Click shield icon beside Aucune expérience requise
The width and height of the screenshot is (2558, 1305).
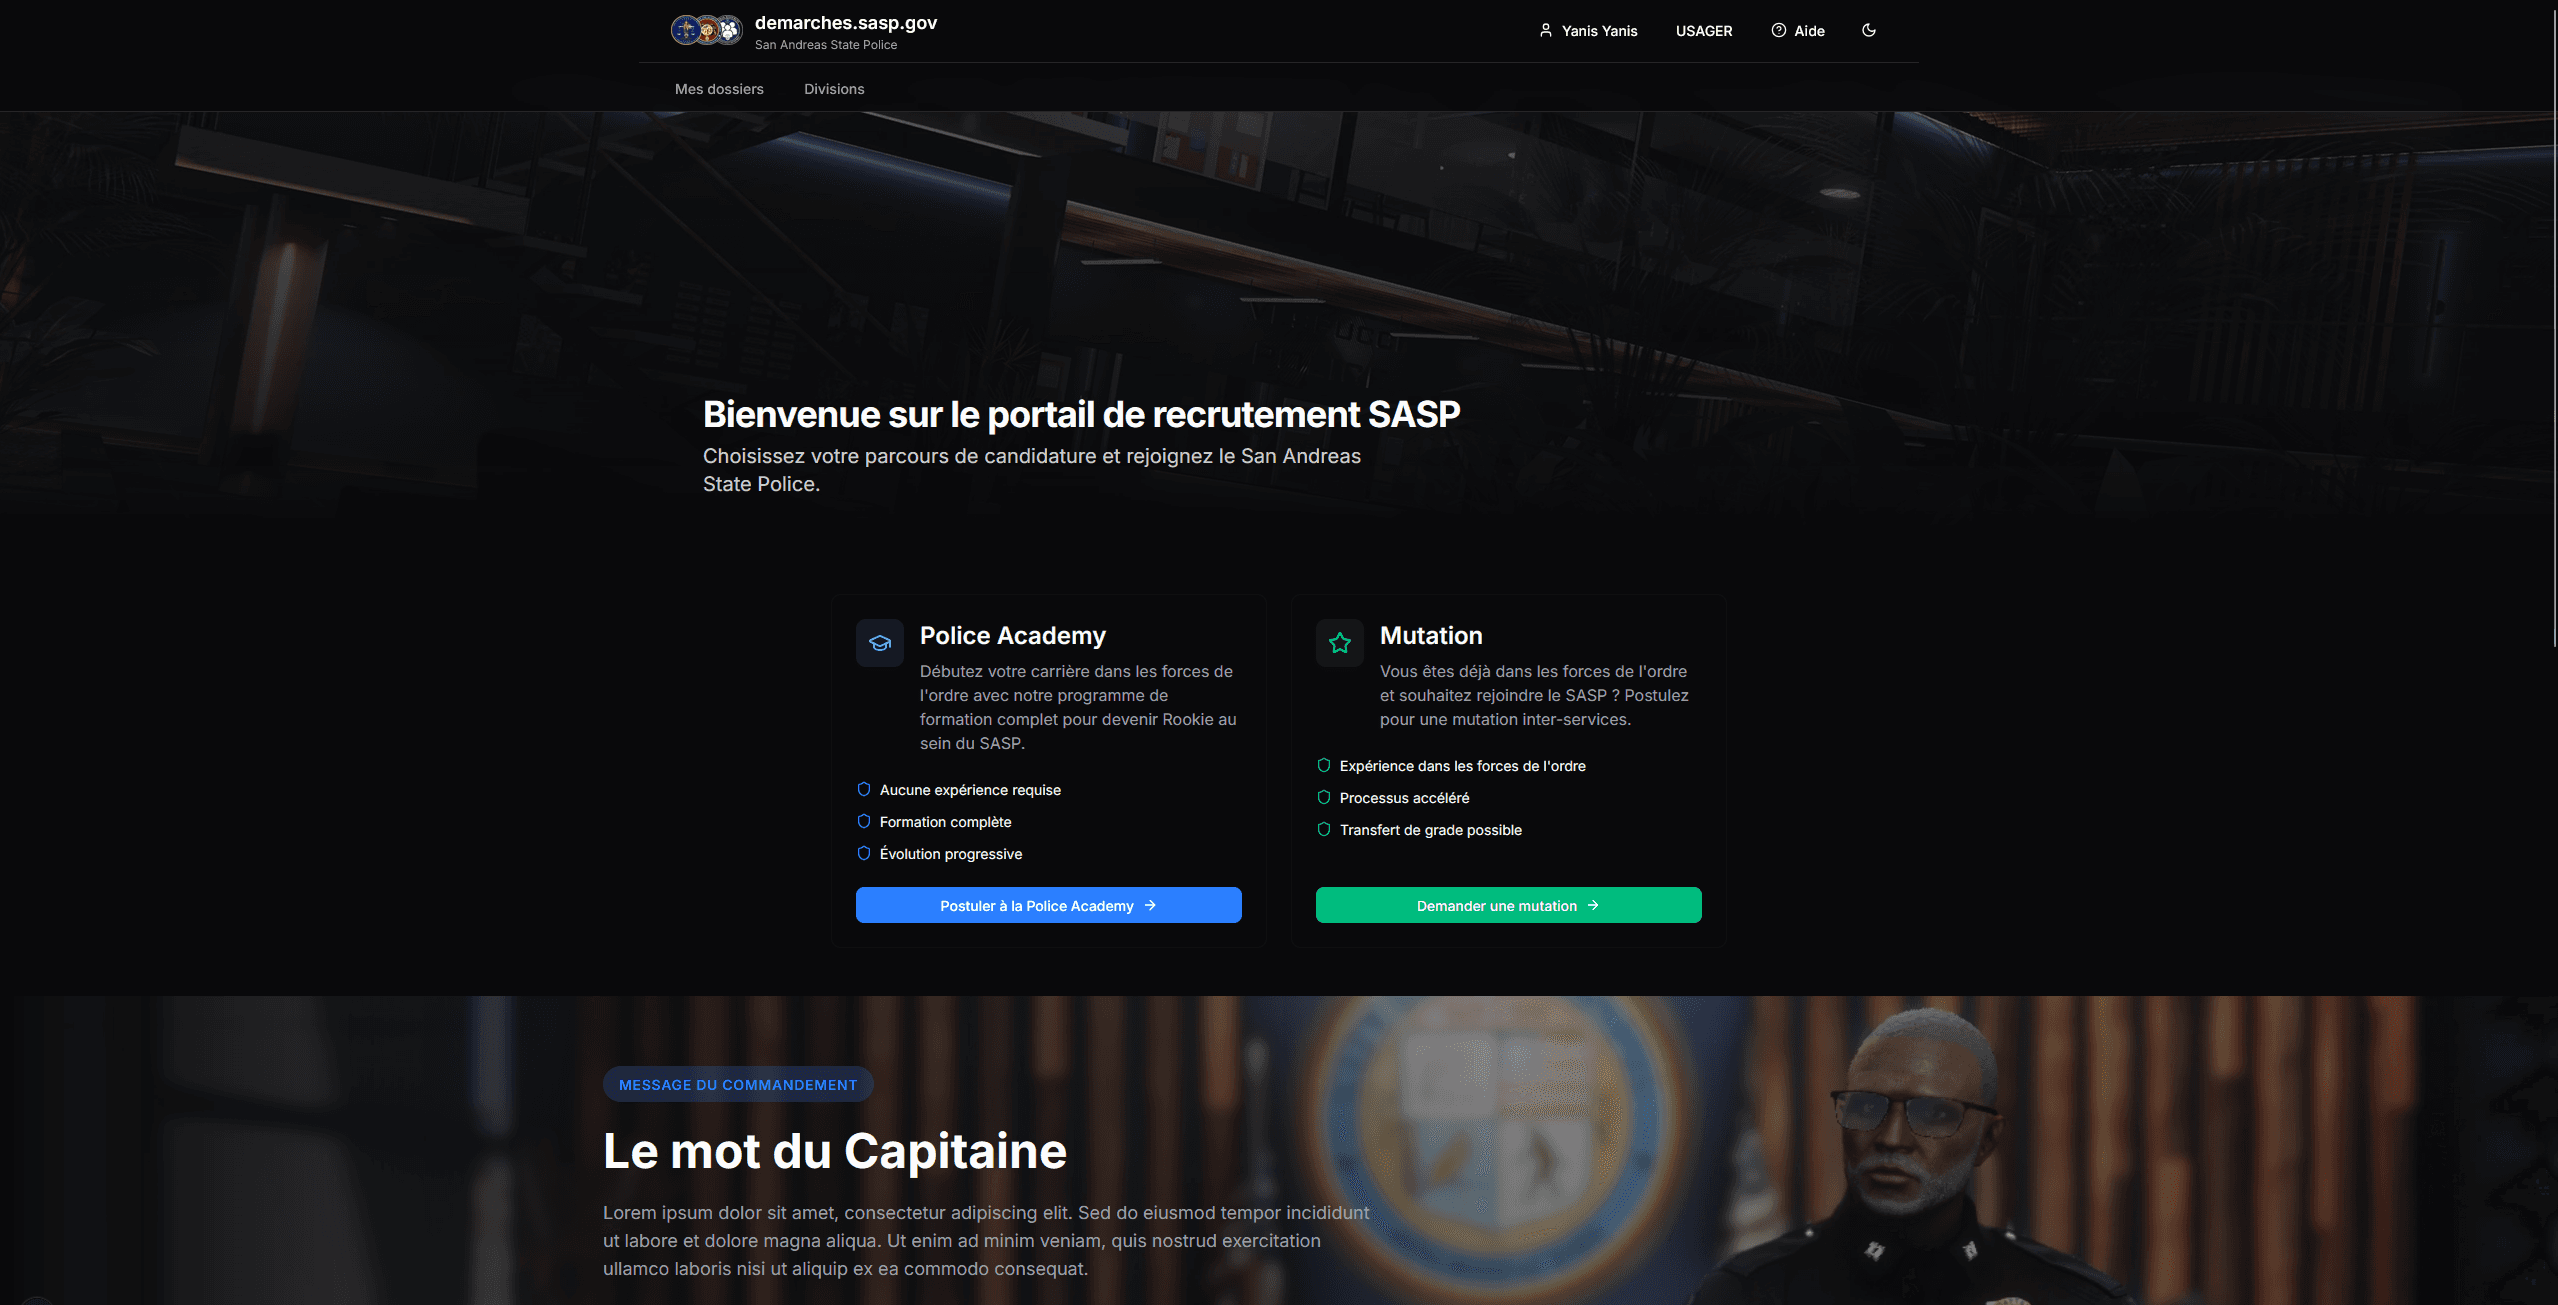[864, 789]
